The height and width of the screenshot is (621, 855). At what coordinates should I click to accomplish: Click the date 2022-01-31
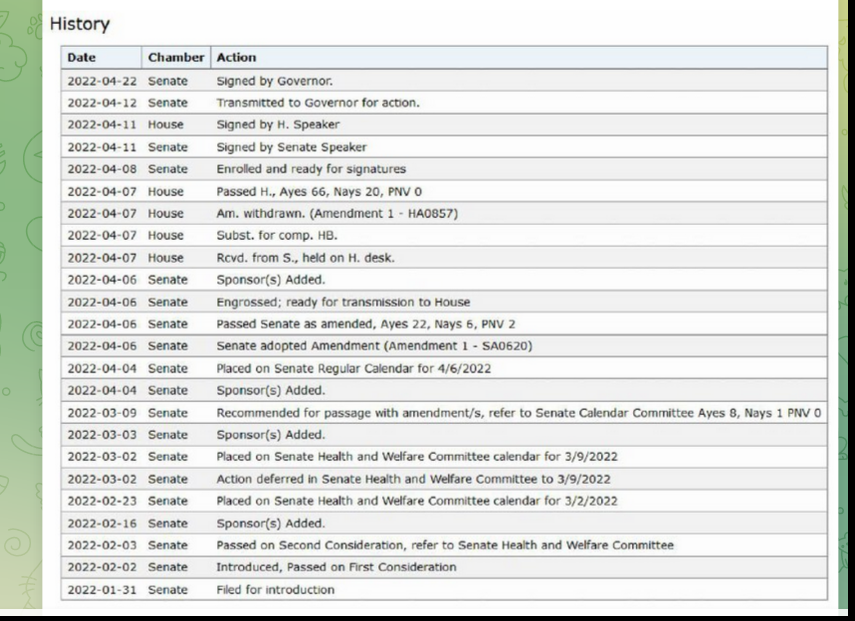coord(102,589)
